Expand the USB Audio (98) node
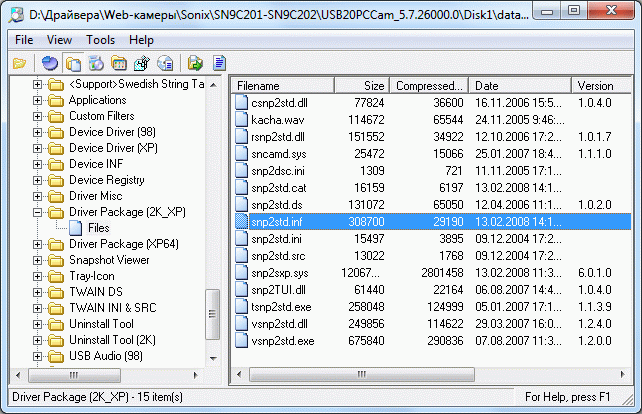642x414 pixels. coord(37,356)
